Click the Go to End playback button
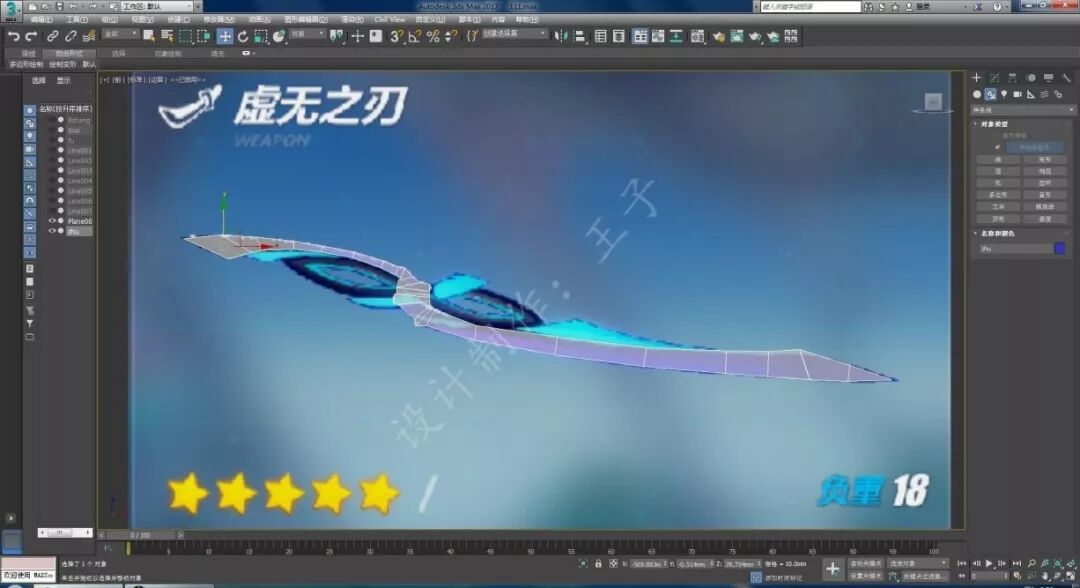The height and width of the screenshot is (588, 1080). [x=1017, y=564]
